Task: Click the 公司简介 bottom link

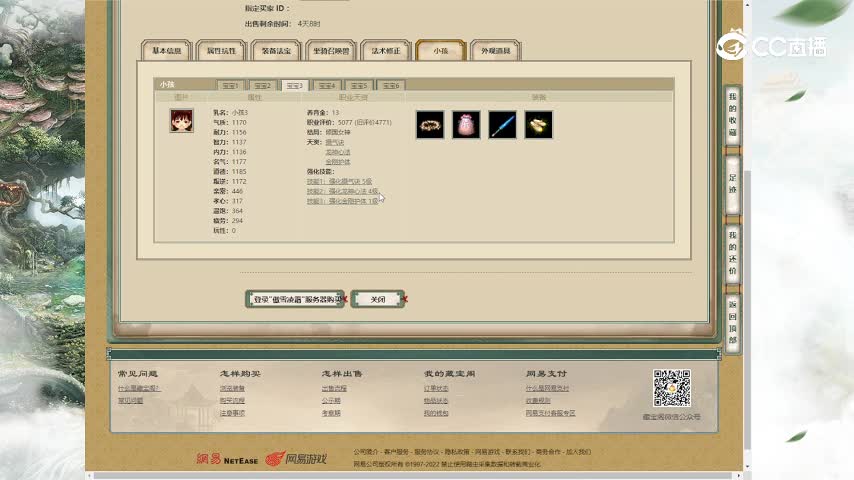Action: point(365,452)
